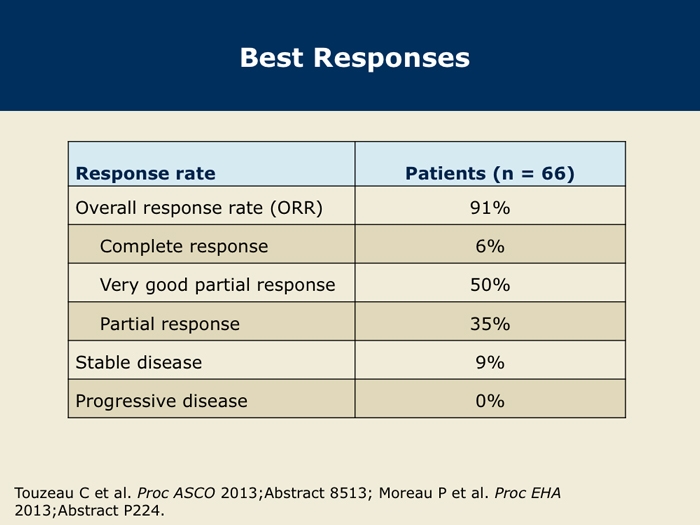Click the Abstract P224 reference text
Screen dimensions: 700x525
111,510
